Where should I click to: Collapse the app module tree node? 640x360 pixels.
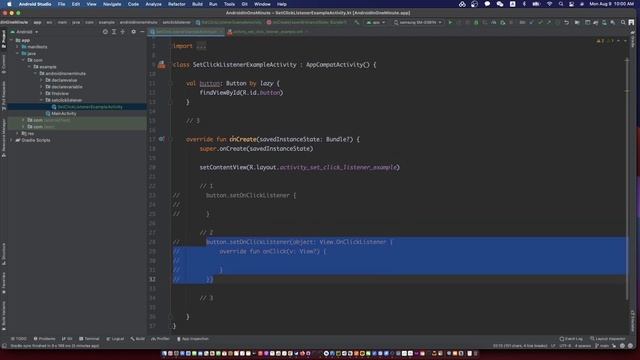point(11,40)
